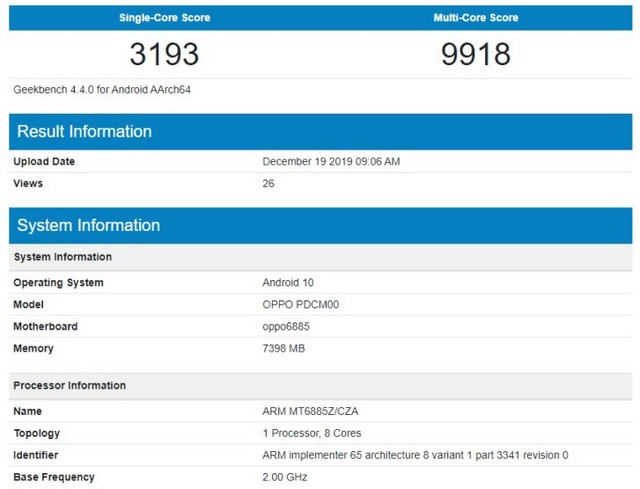Viewport: 640px width, 489px height.
Task: Select the 1 Processor, 8 Cores value
Action: pyautogui.click(x=312, y=433)
